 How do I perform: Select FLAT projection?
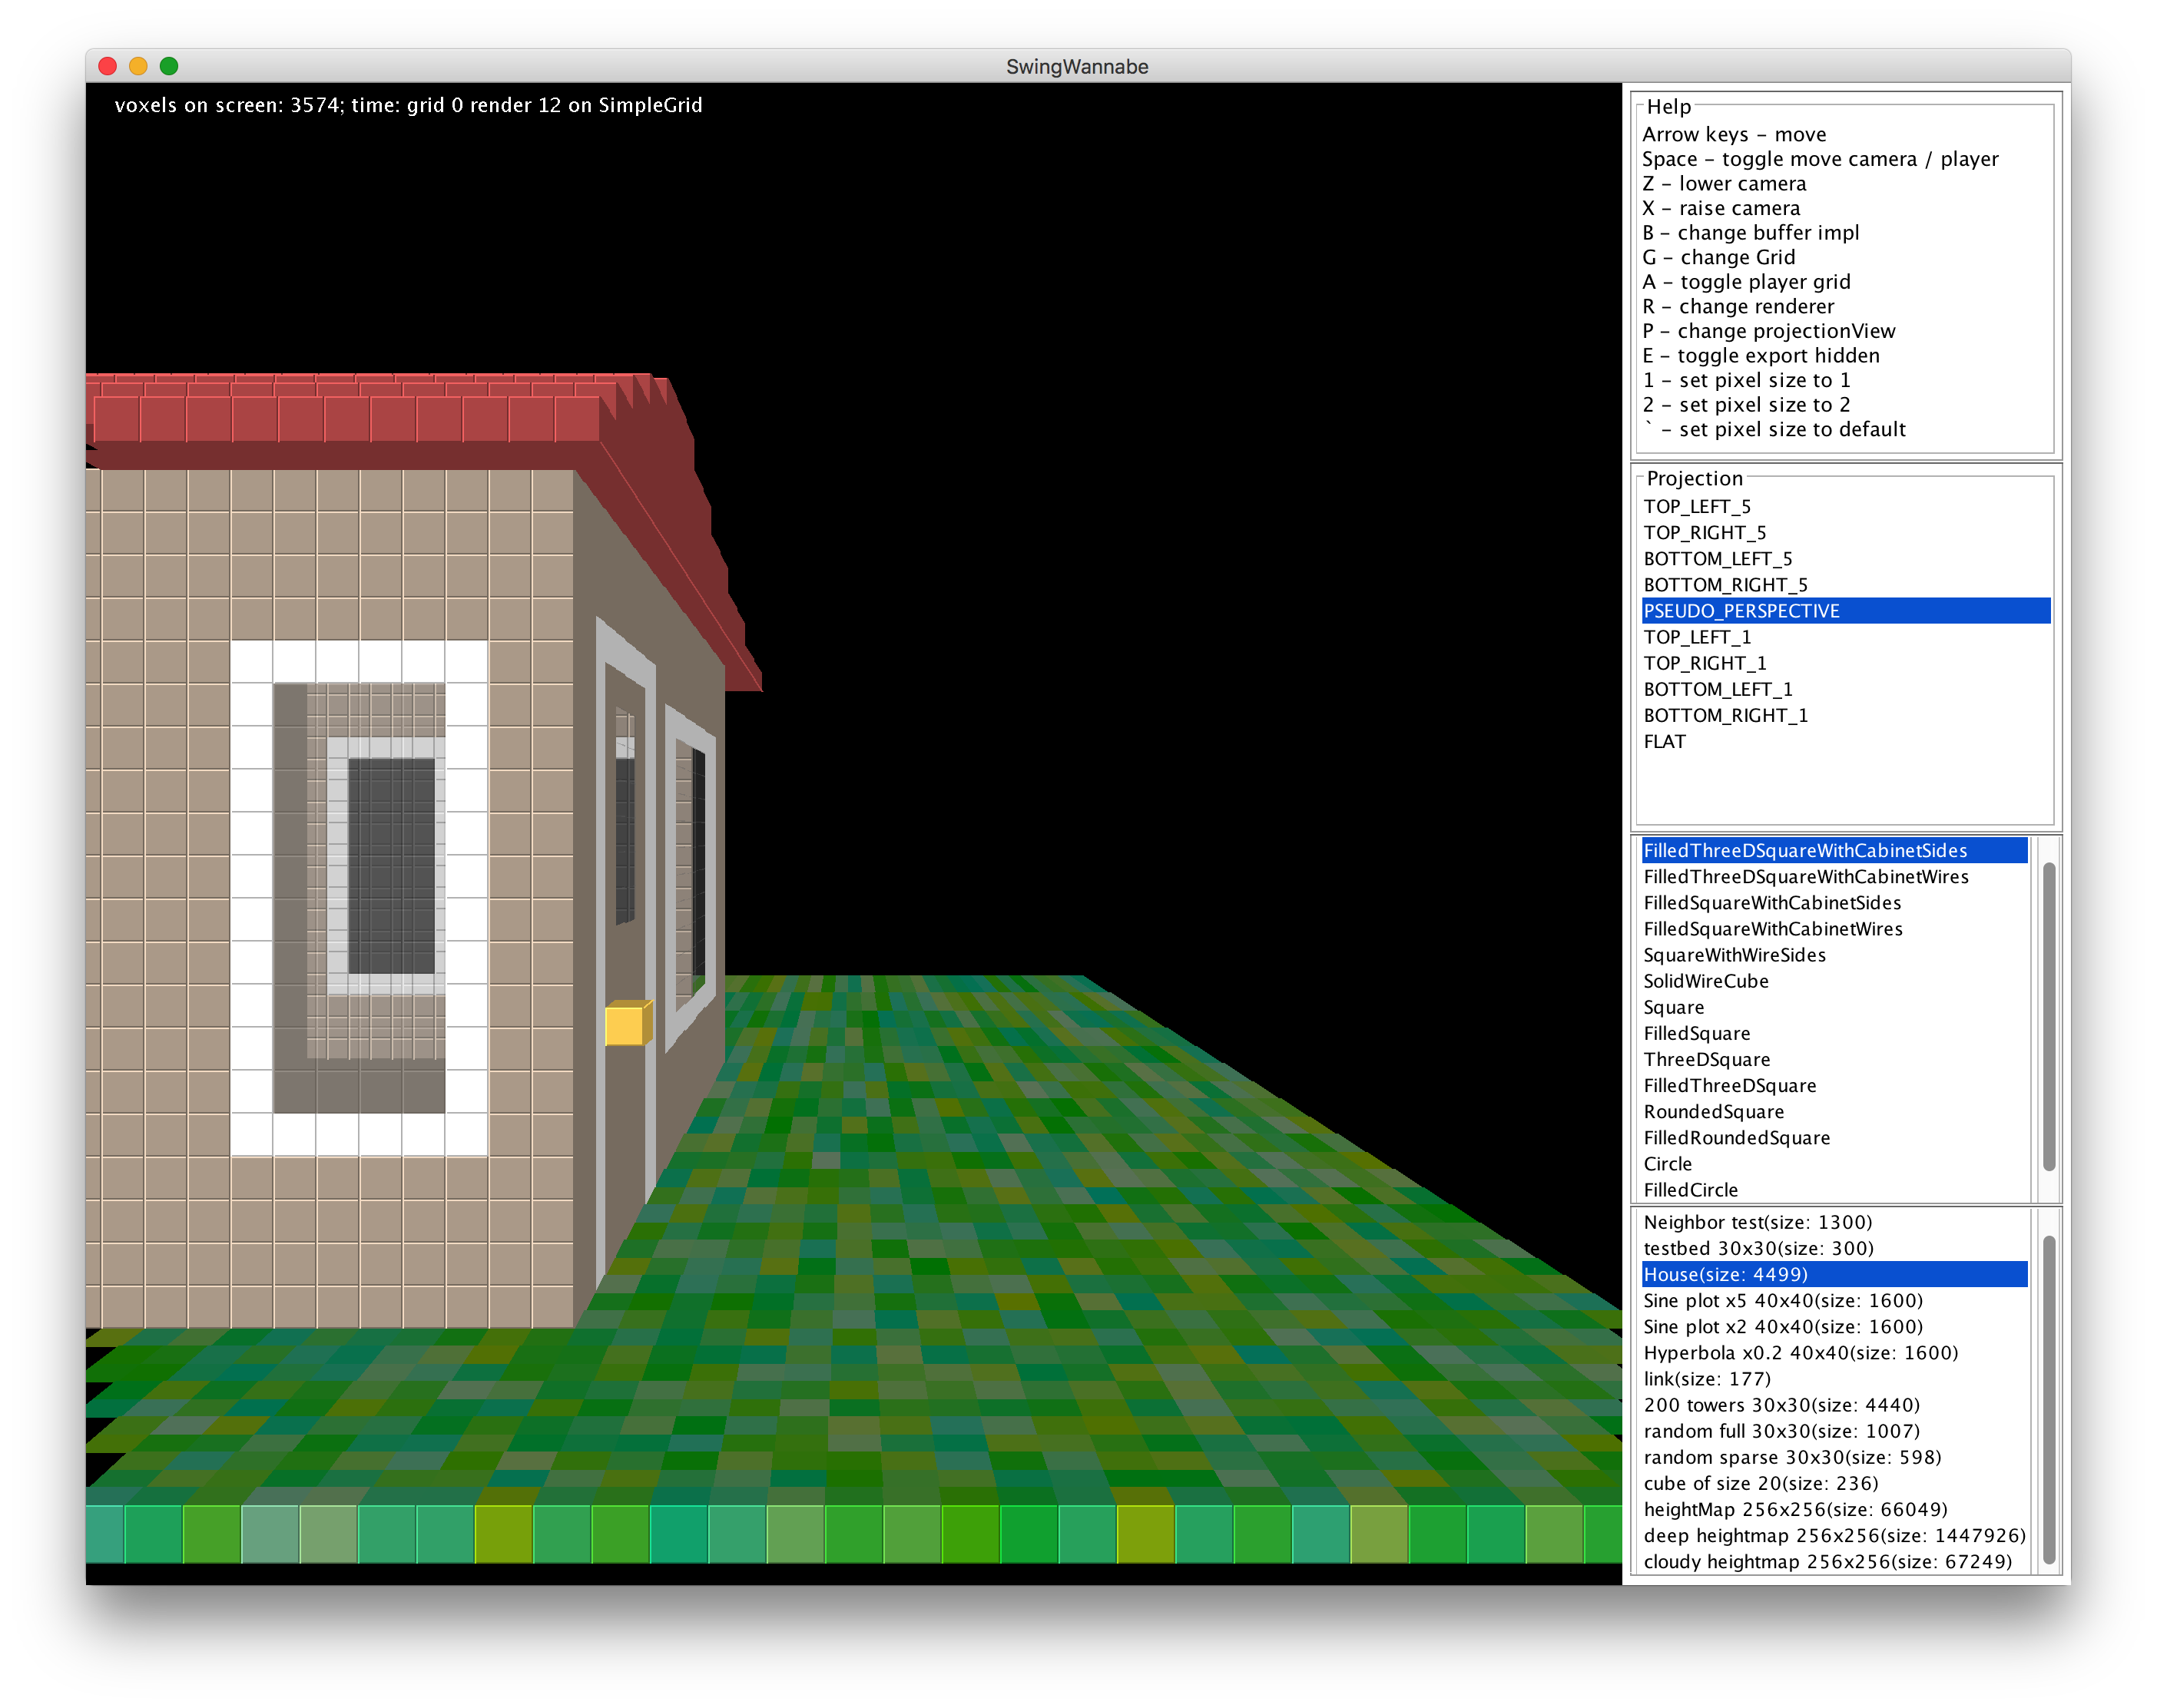click(x=1845, y=740)
